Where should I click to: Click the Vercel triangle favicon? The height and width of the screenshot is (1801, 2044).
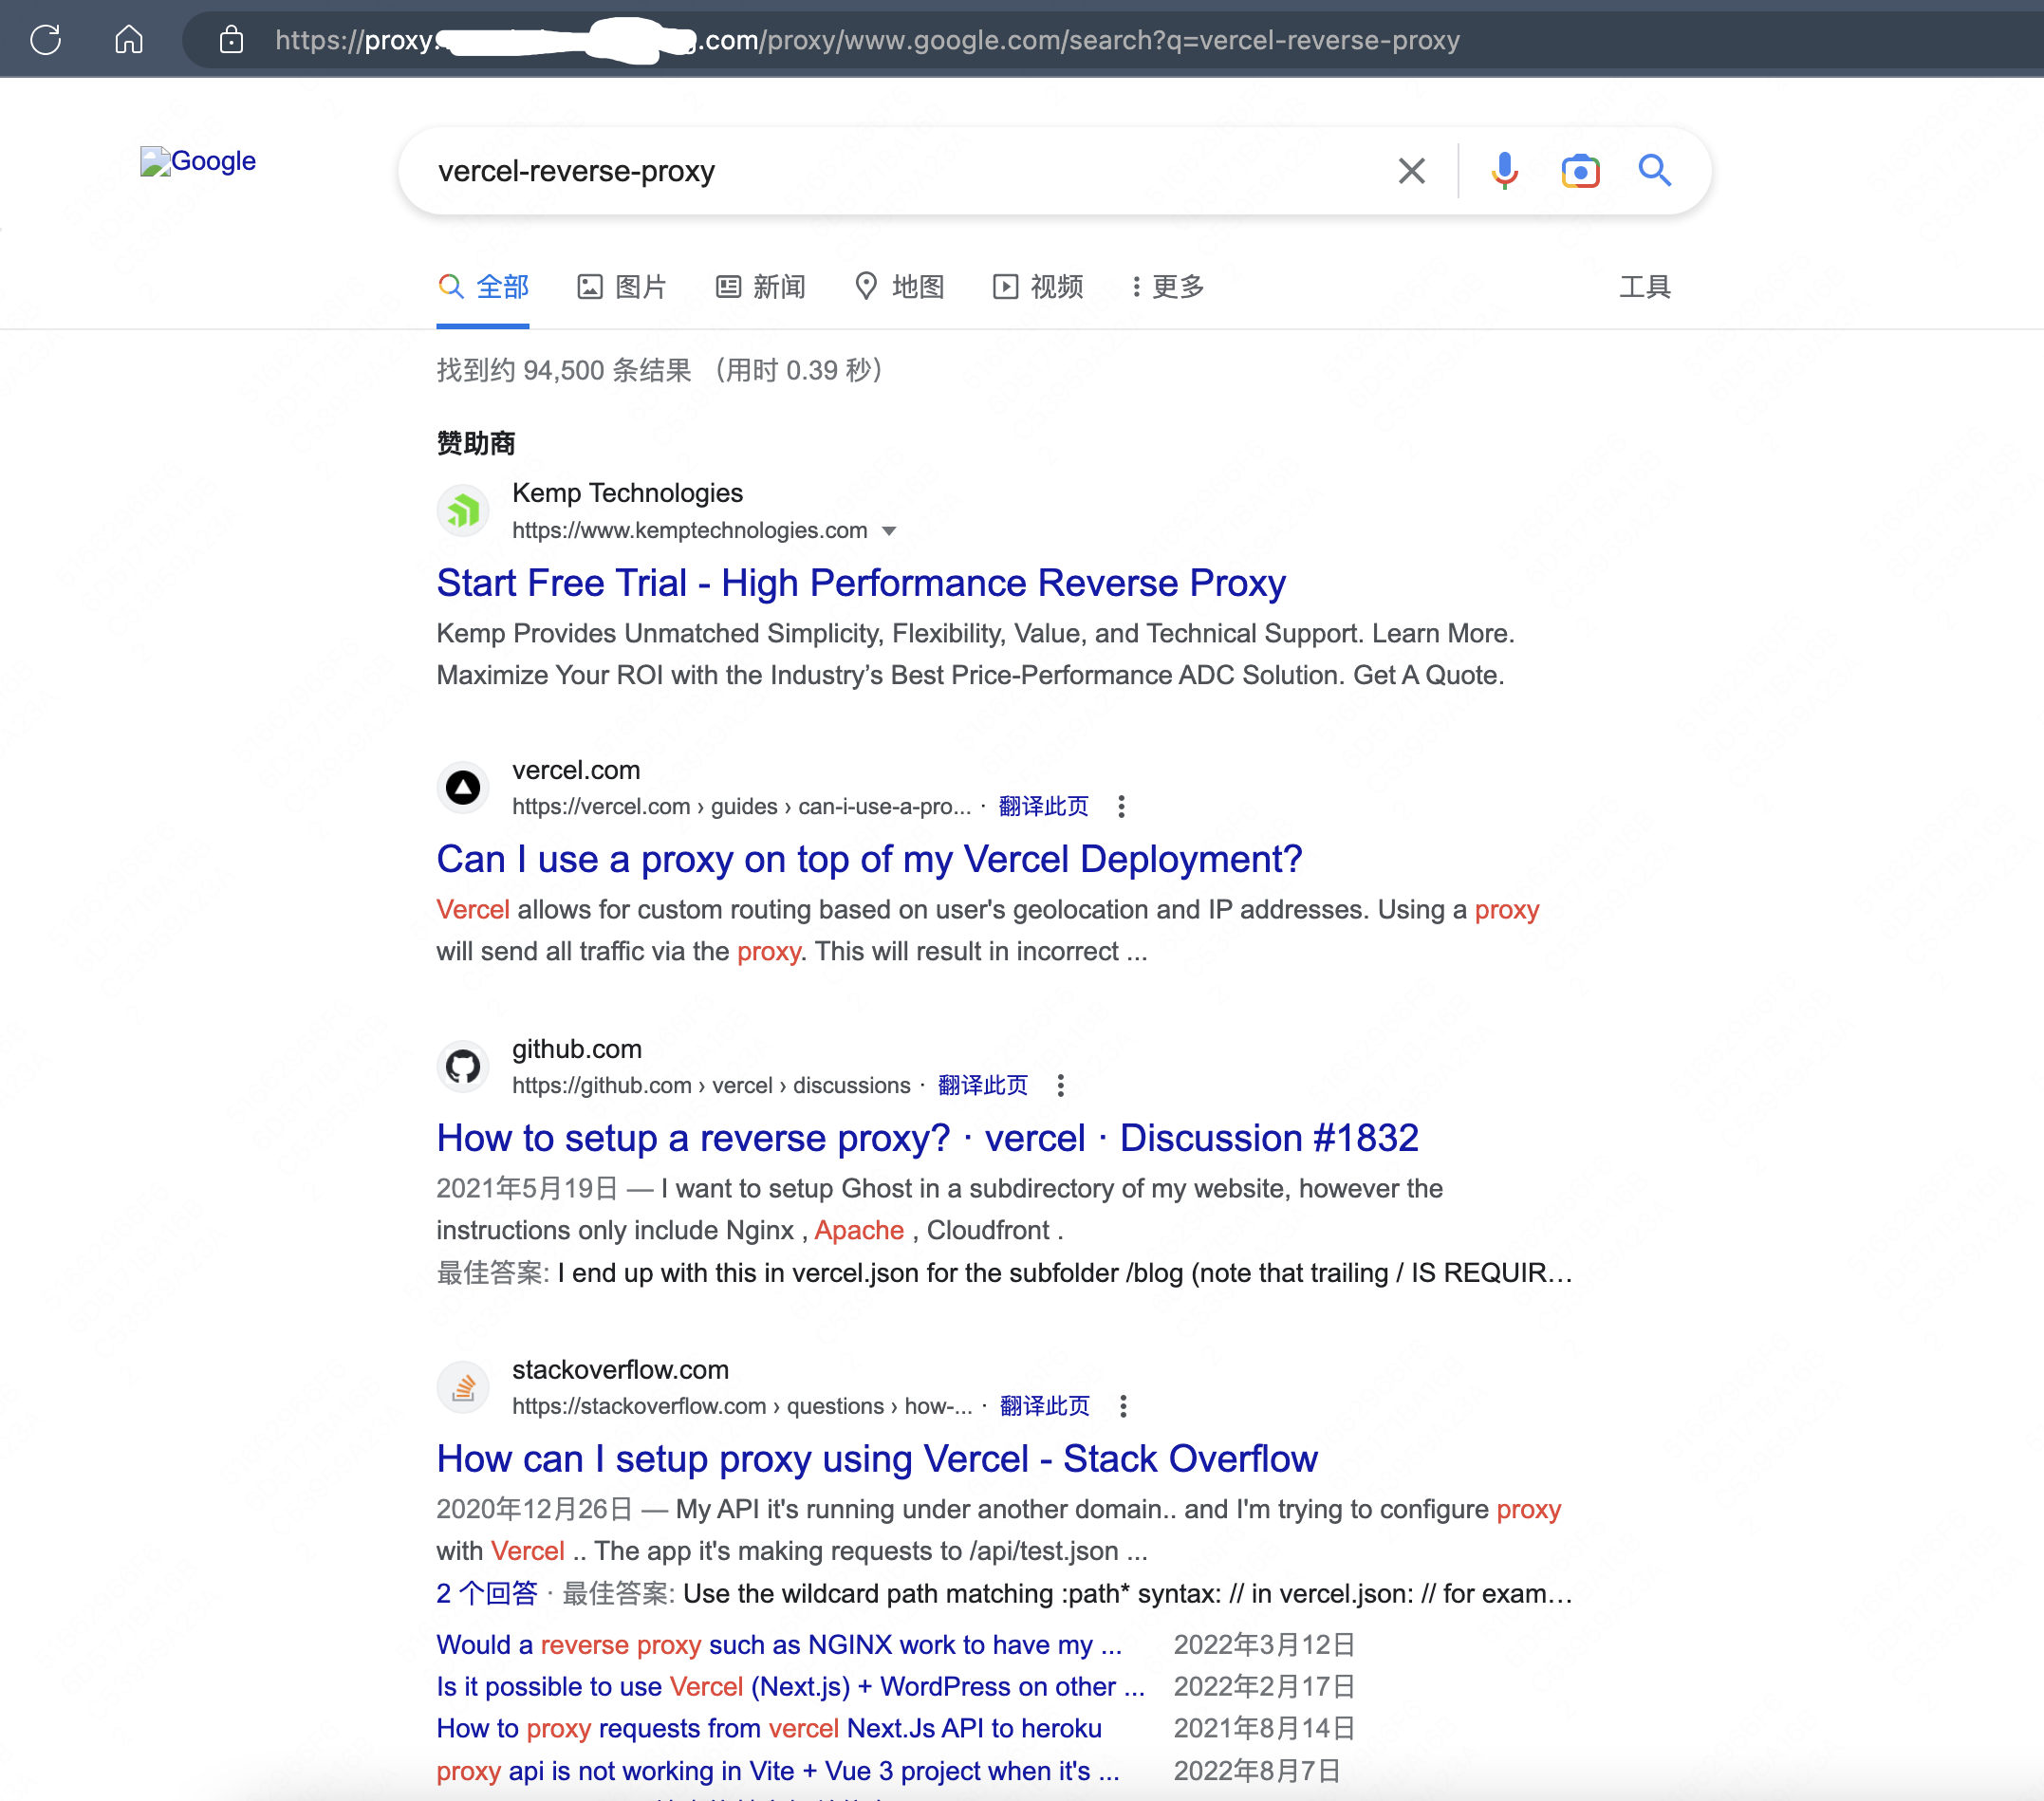tap(463, 788)
